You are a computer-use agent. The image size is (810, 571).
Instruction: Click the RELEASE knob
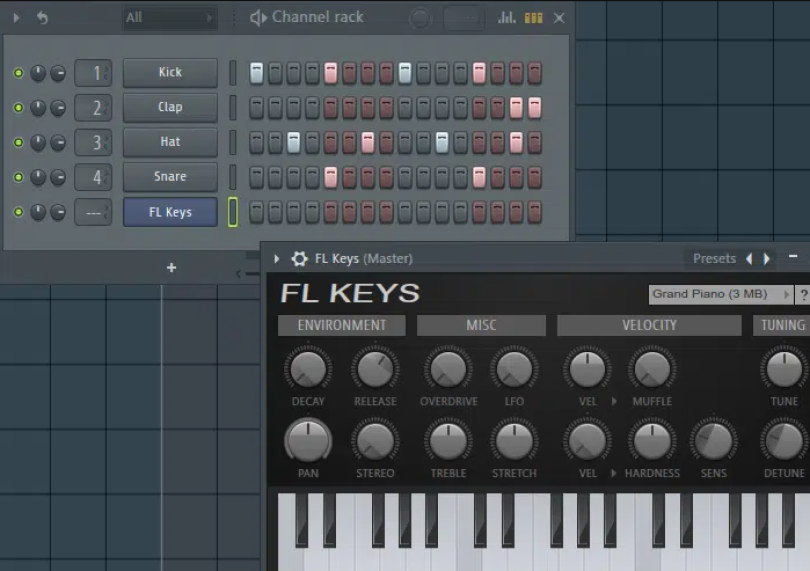[x=375, y=369]
